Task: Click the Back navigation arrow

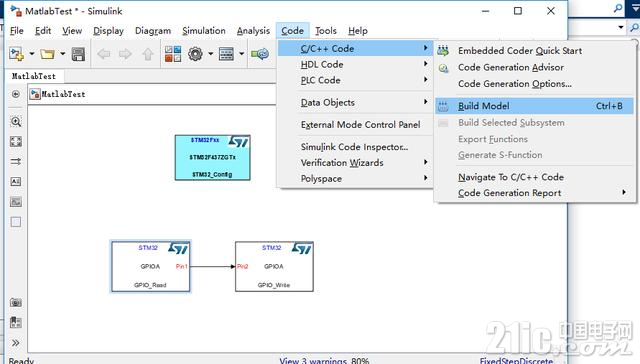Action: [104, 54]
